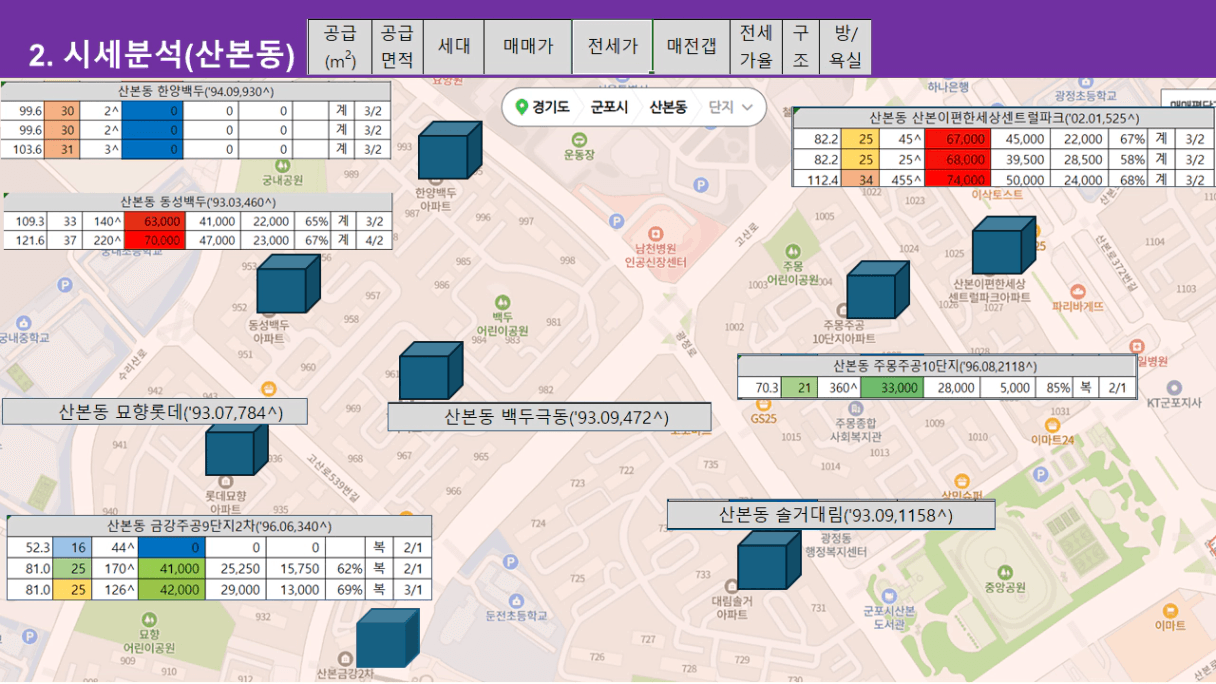The image size is (1216, 684).
Task: Click the 산본동 백두극동 label box
Action: coord(549,417)
